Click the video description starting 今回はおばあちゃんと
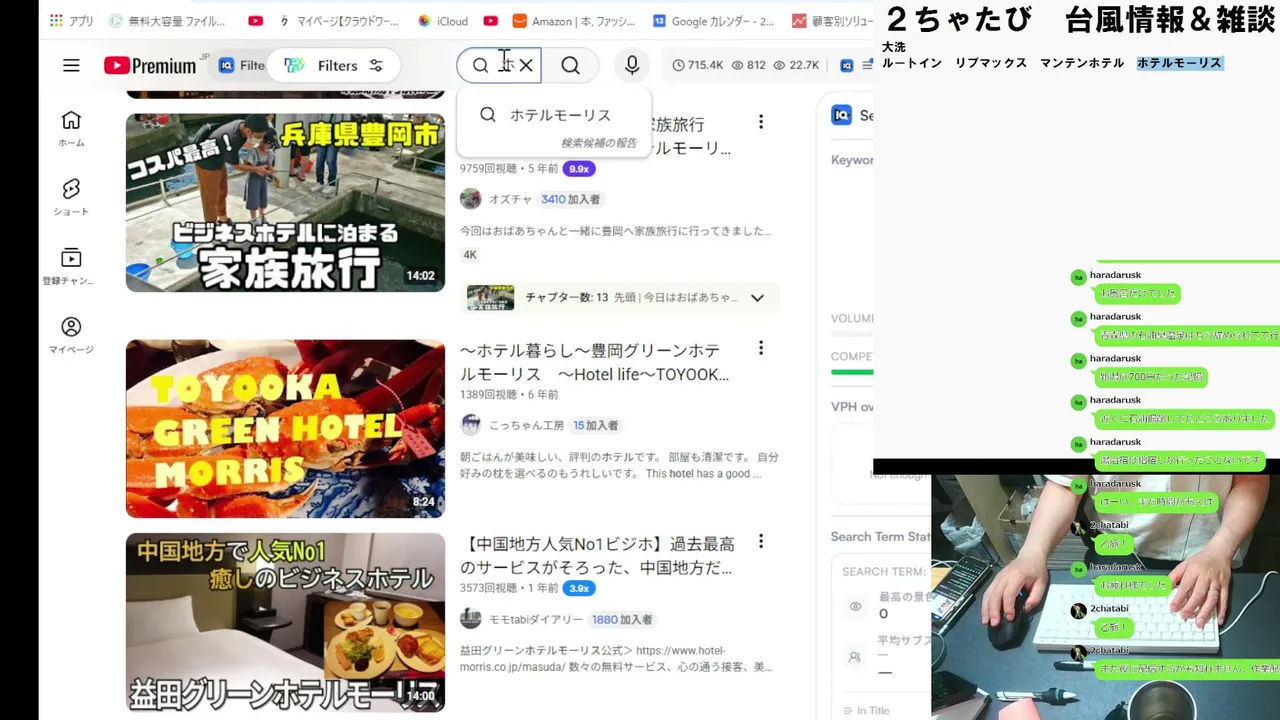Image resolution: width=1280 pixels, height=720 pixels. click(x=615, y=231)
